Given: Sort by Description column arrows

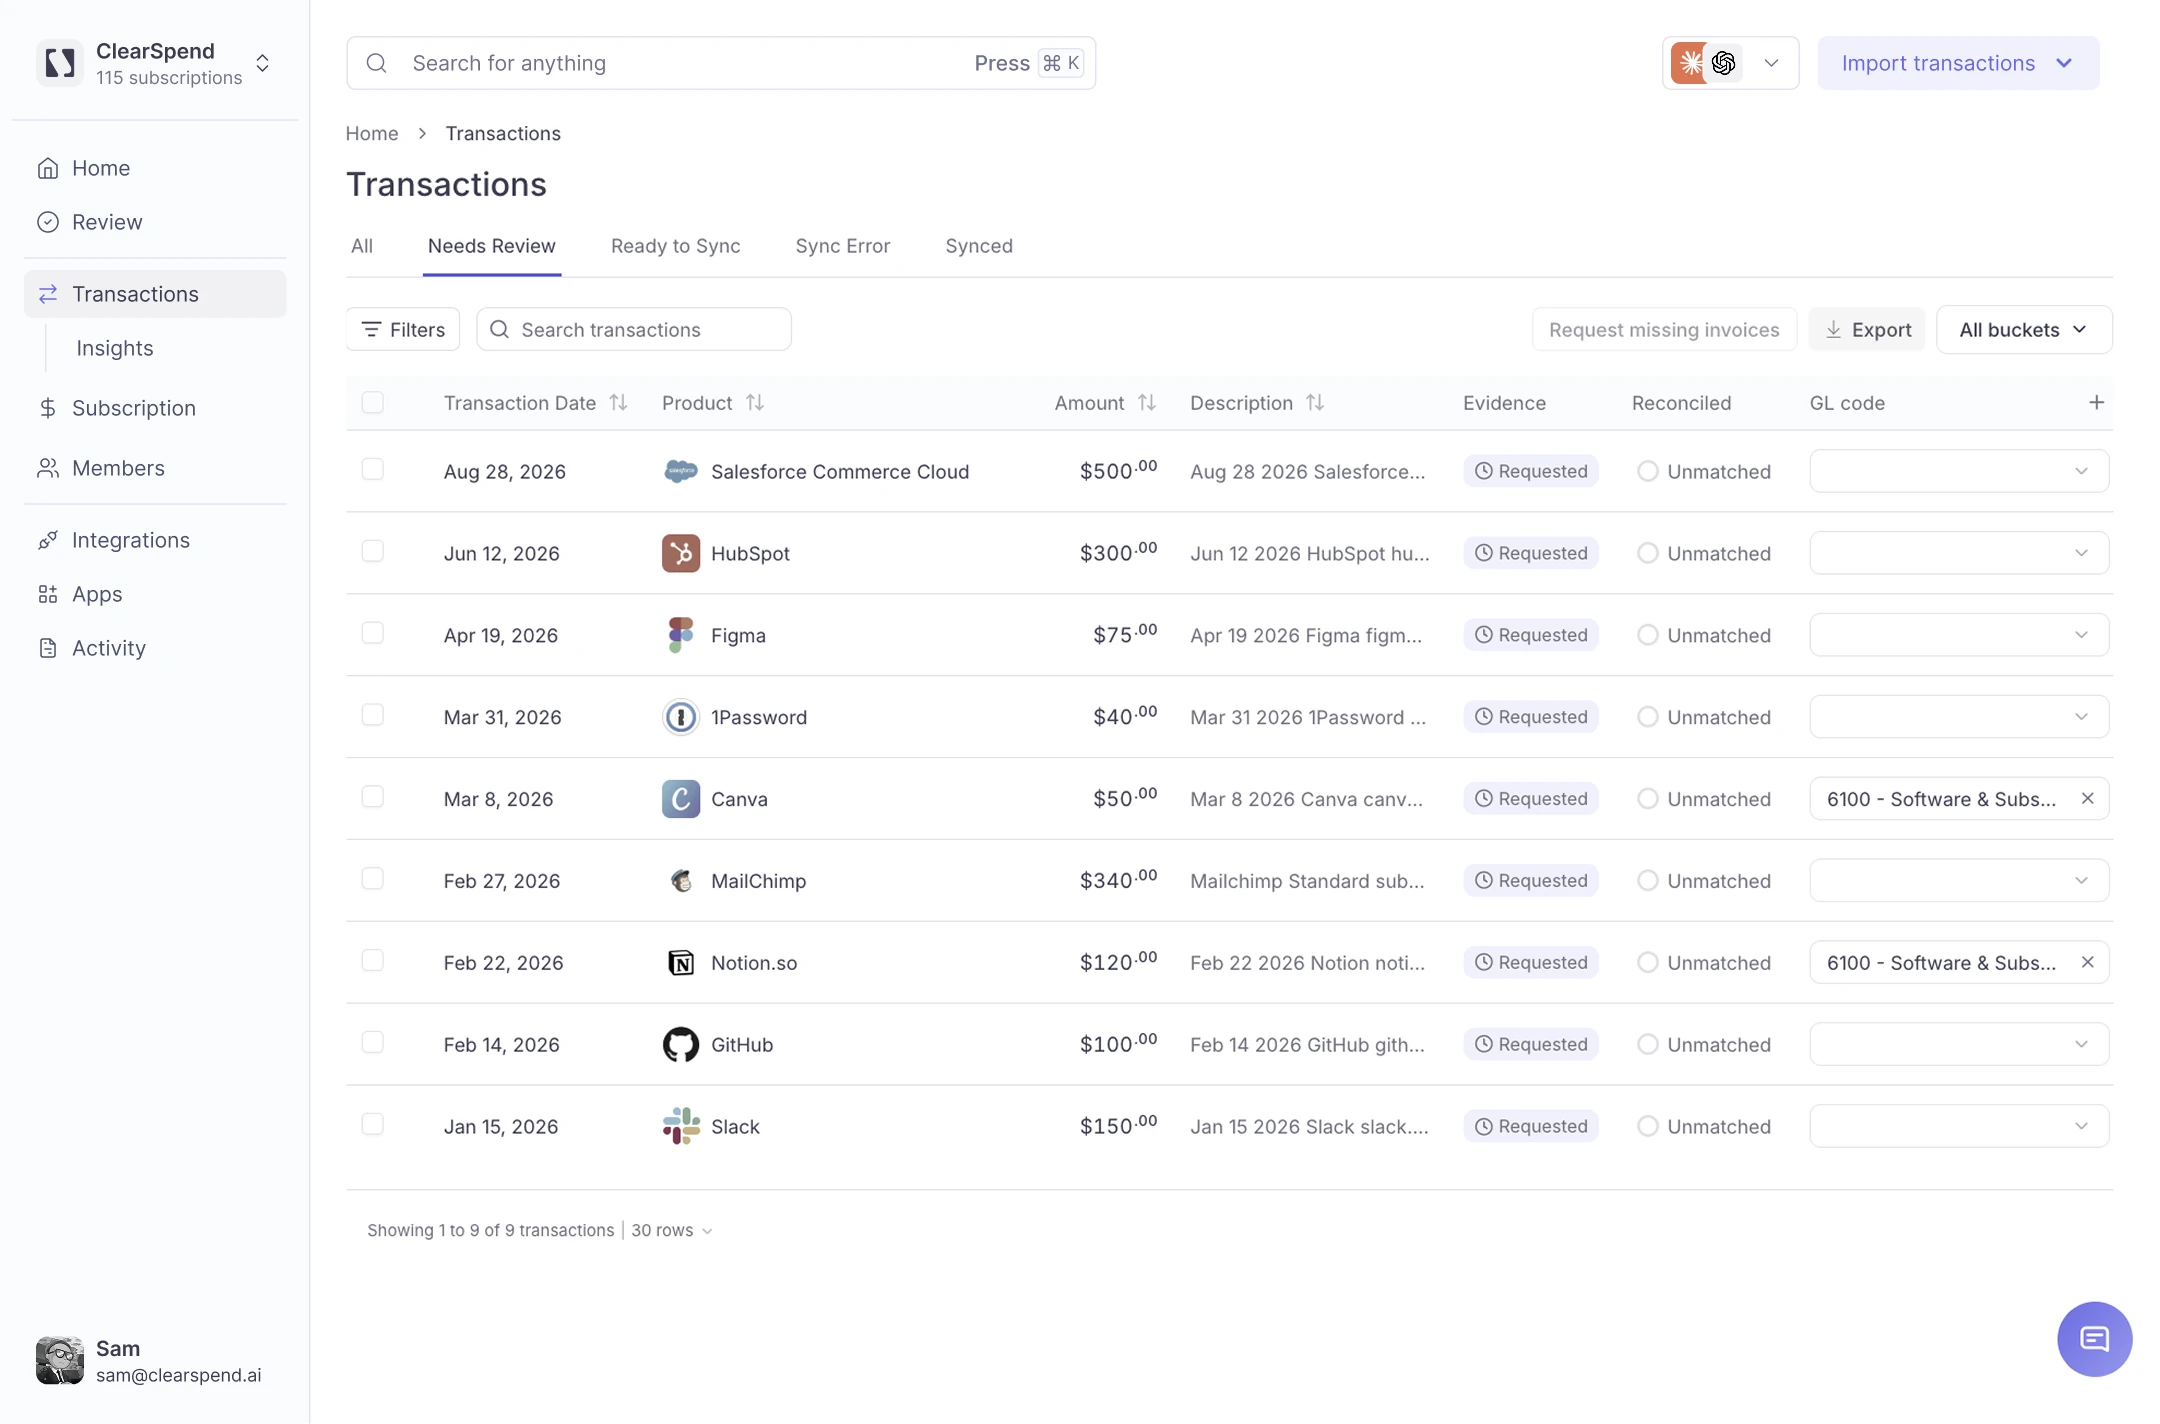Looking at the screenshot, I should point(1315,402).
